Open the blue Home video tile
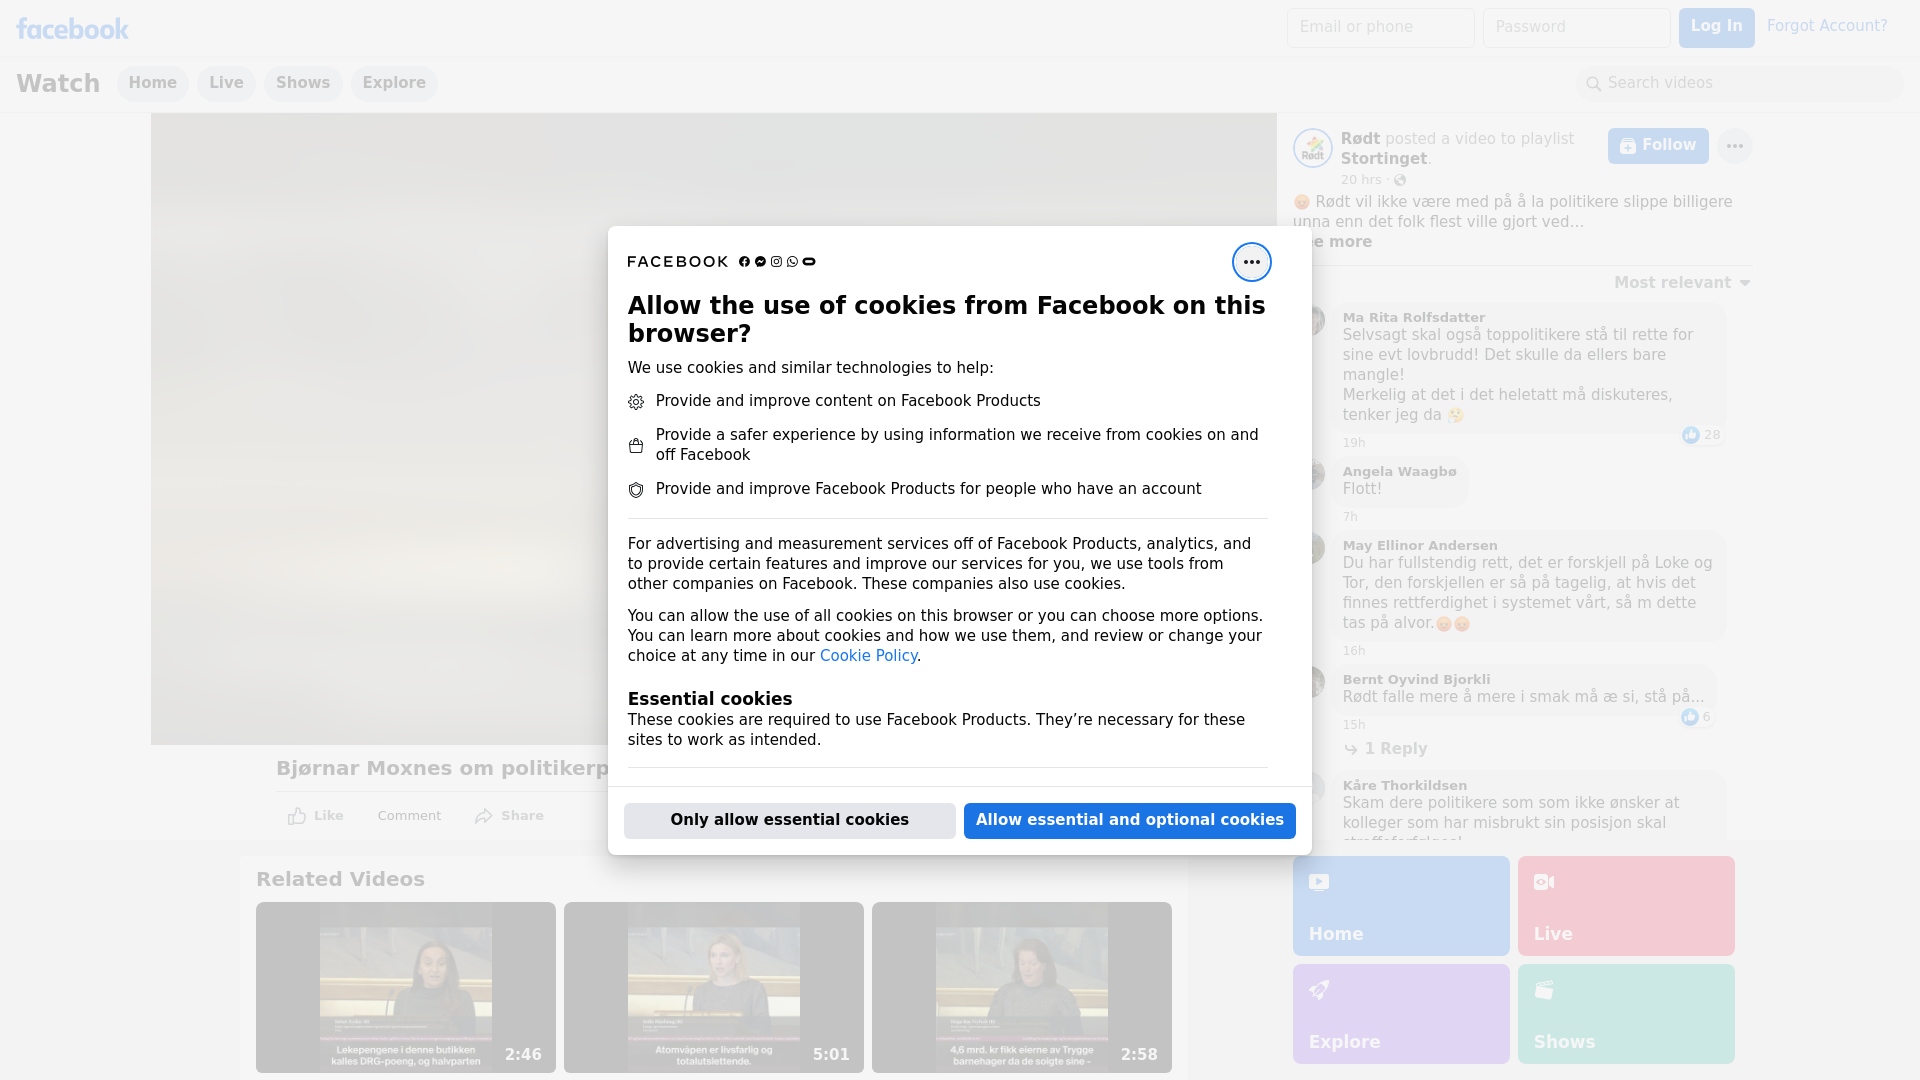The width and height of the screenshot is (1920, 1080). coord(1400,905)
